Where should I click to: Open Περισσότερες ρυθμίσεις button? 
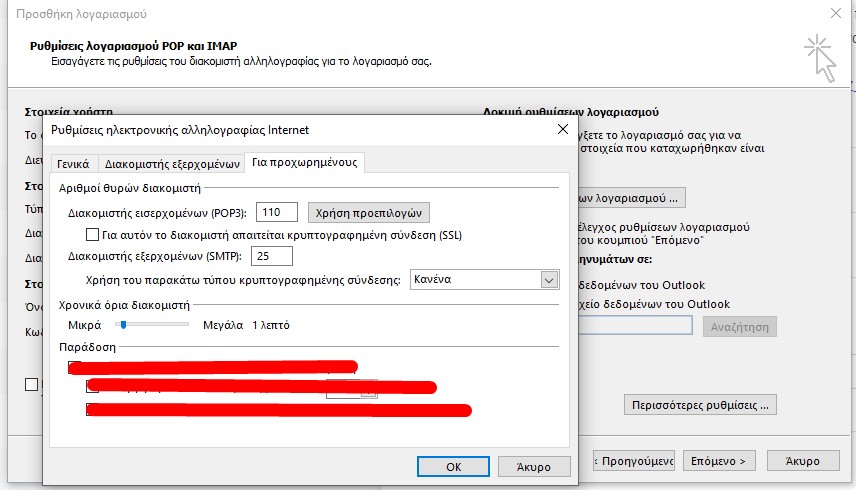[699, 405]
